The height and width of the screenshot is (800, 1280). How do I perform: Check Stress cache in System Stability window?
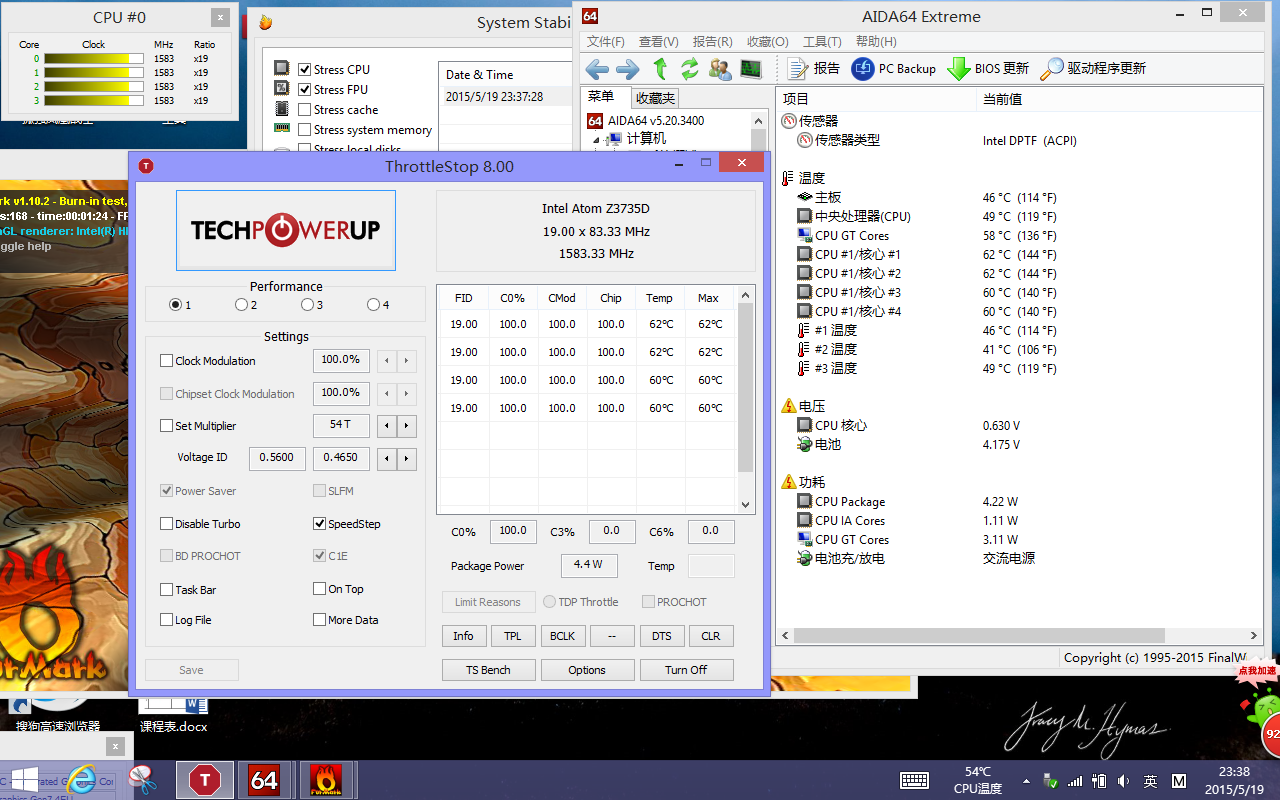click(x=305, y=110)
